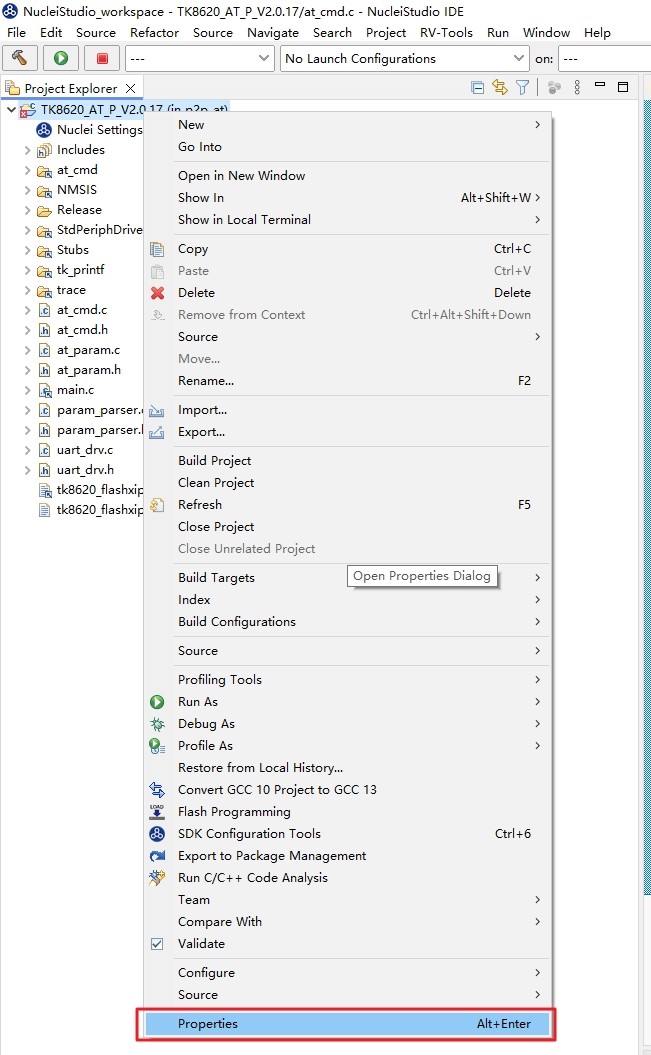Screen dimensions: 651x1055
Task: Click the Run As green icon
Action: pyautogui.click(x=157, y=702)
